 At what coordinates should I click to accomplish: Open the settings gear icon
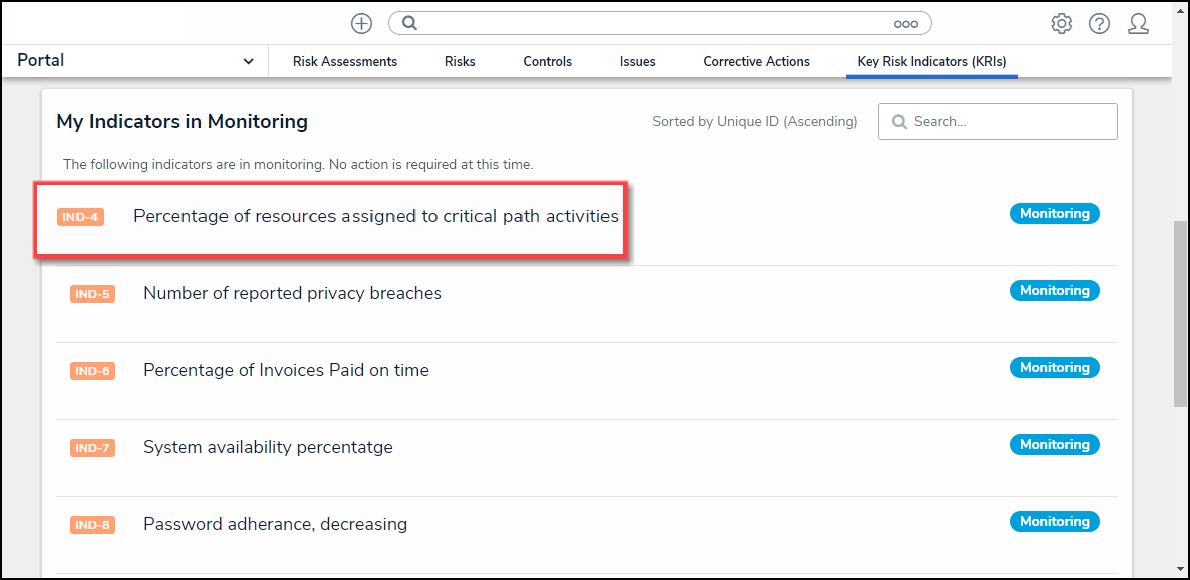(x=1061, y=23)
